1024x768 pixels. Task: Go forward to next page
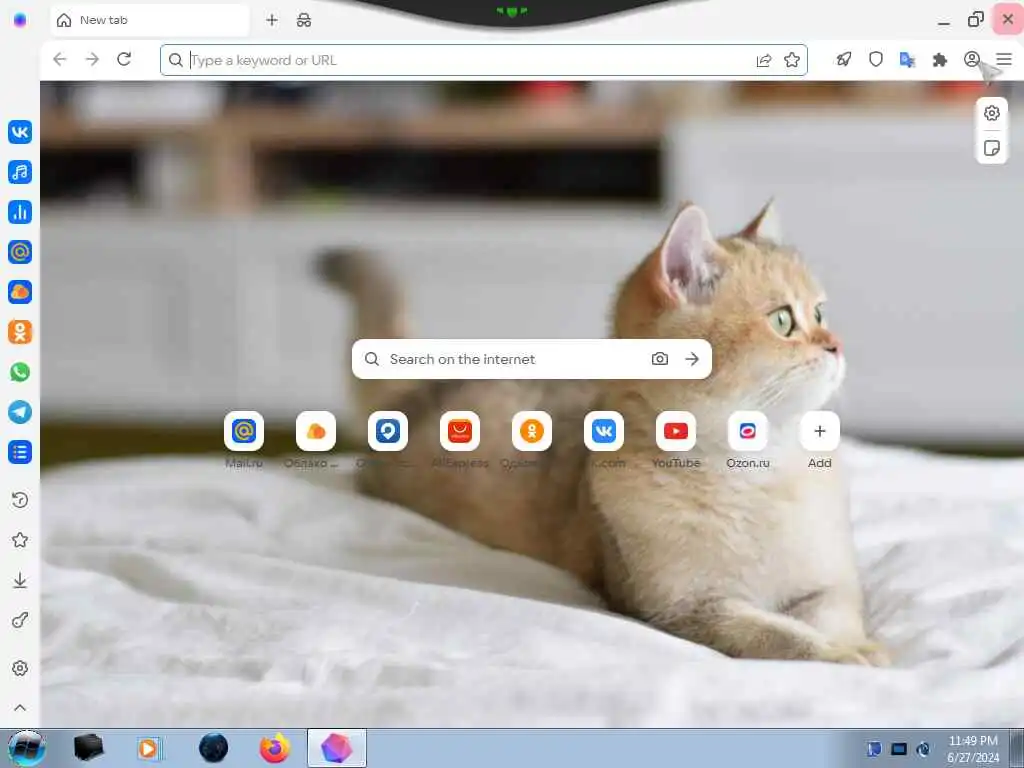click(x=92, y=59)
